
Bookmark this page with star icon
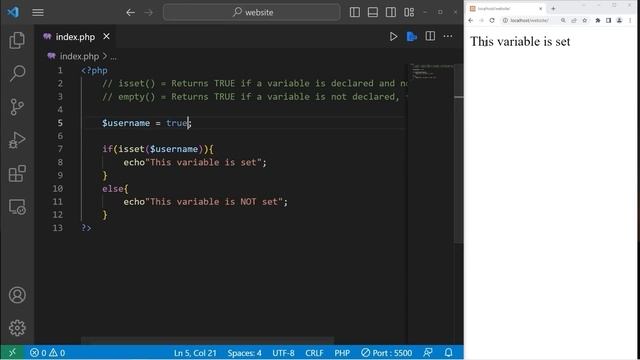pyautogui.click(x=584, y=20)
